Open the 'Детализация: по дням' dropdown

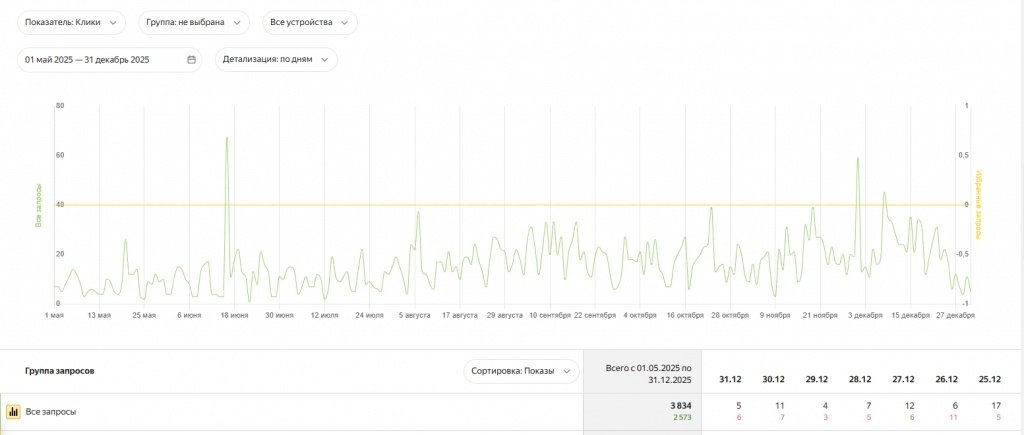coord(276,59)
